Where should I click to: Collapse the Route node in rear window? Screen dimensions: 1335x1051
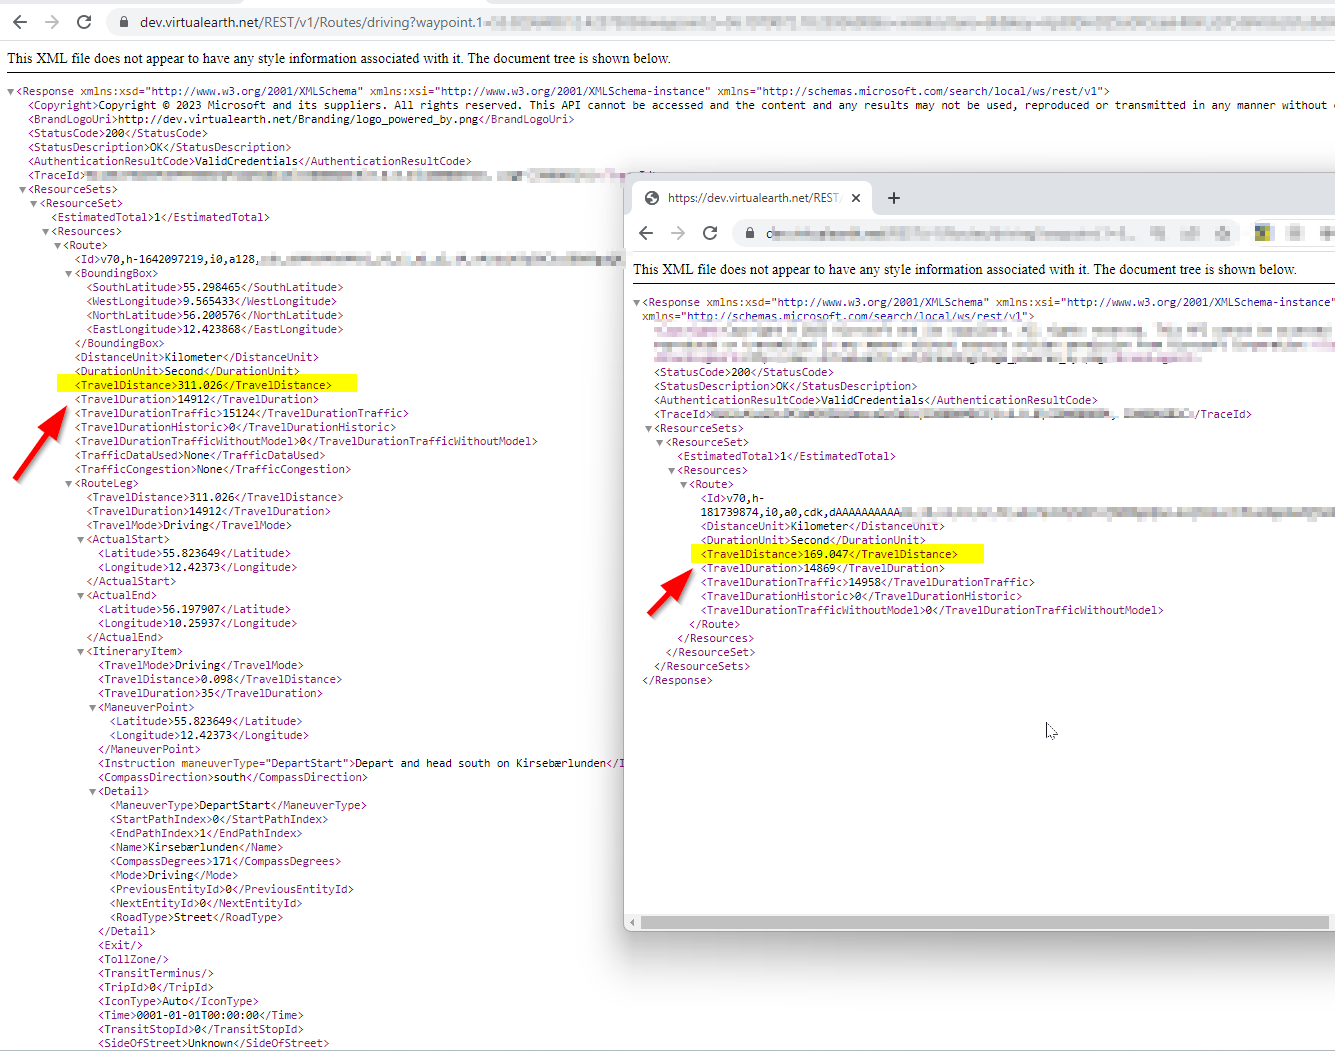58,246
